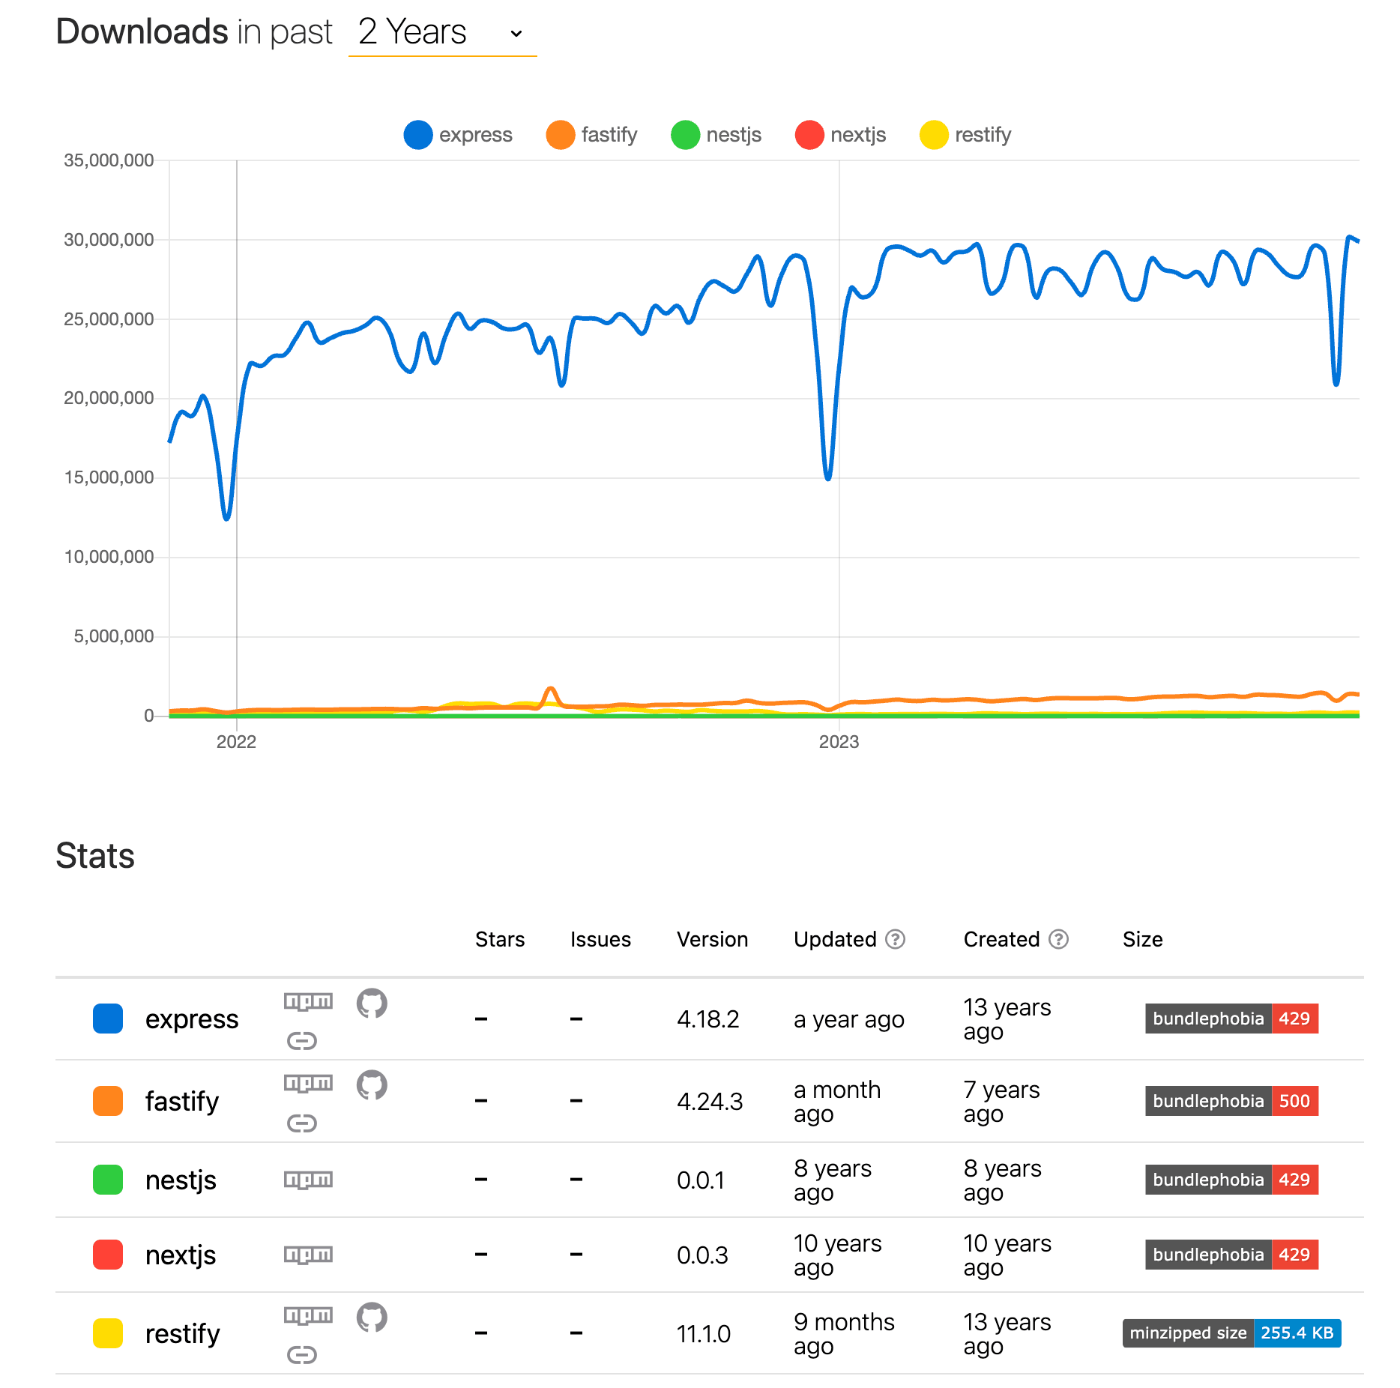Click the Updated column header

(835, 940)
